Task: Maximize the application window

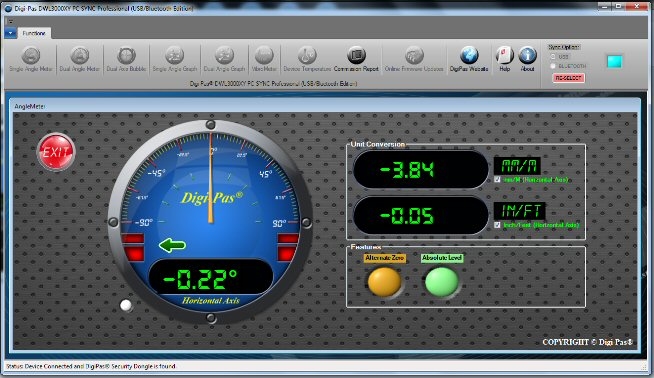Action: tap(619, 6)
